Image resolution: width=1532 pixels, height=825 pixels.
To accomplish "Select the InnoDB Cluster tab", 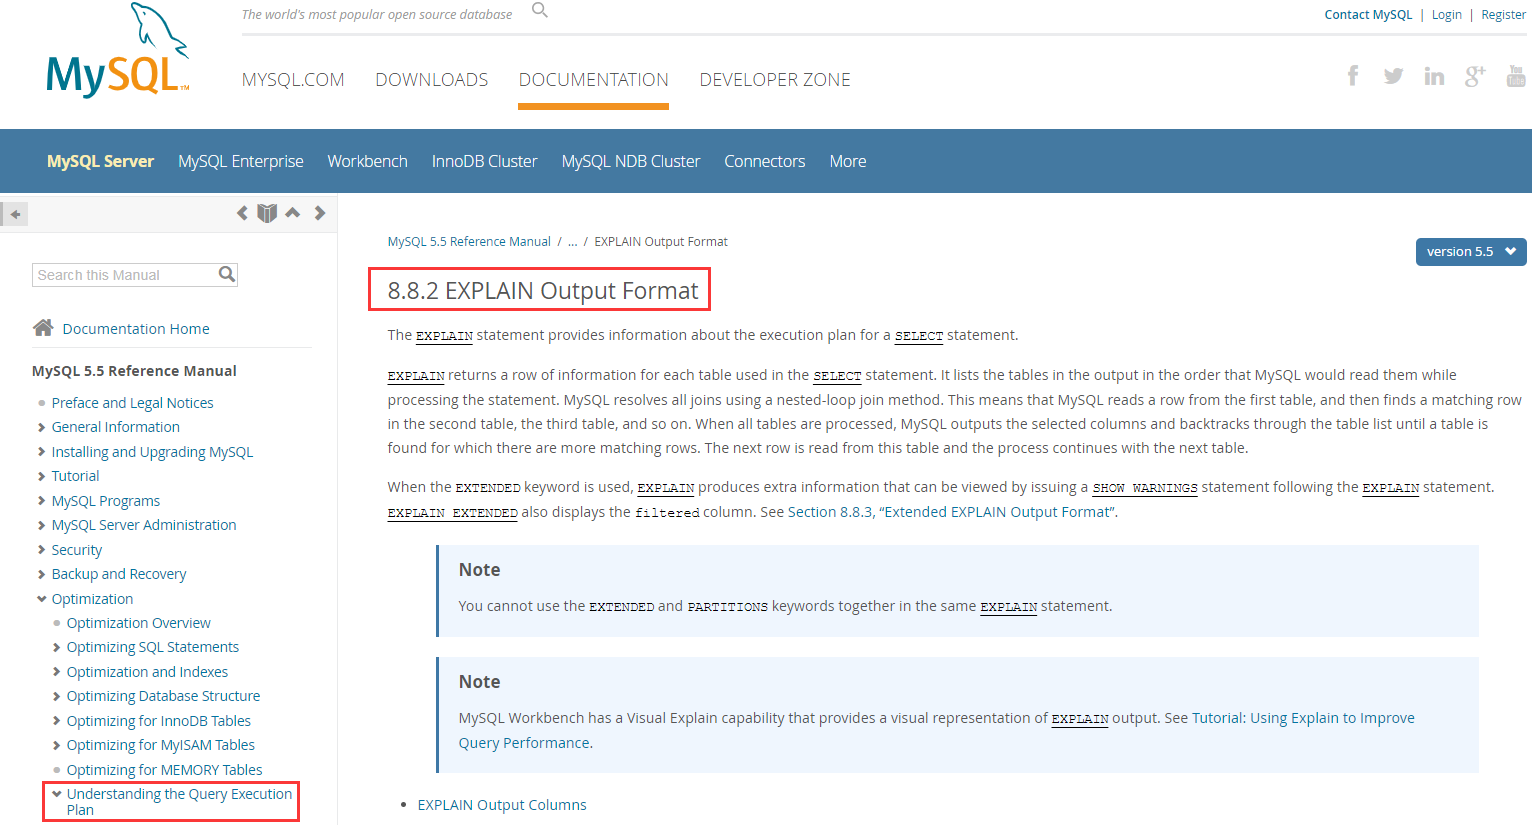I will click(x=485, y=161).
